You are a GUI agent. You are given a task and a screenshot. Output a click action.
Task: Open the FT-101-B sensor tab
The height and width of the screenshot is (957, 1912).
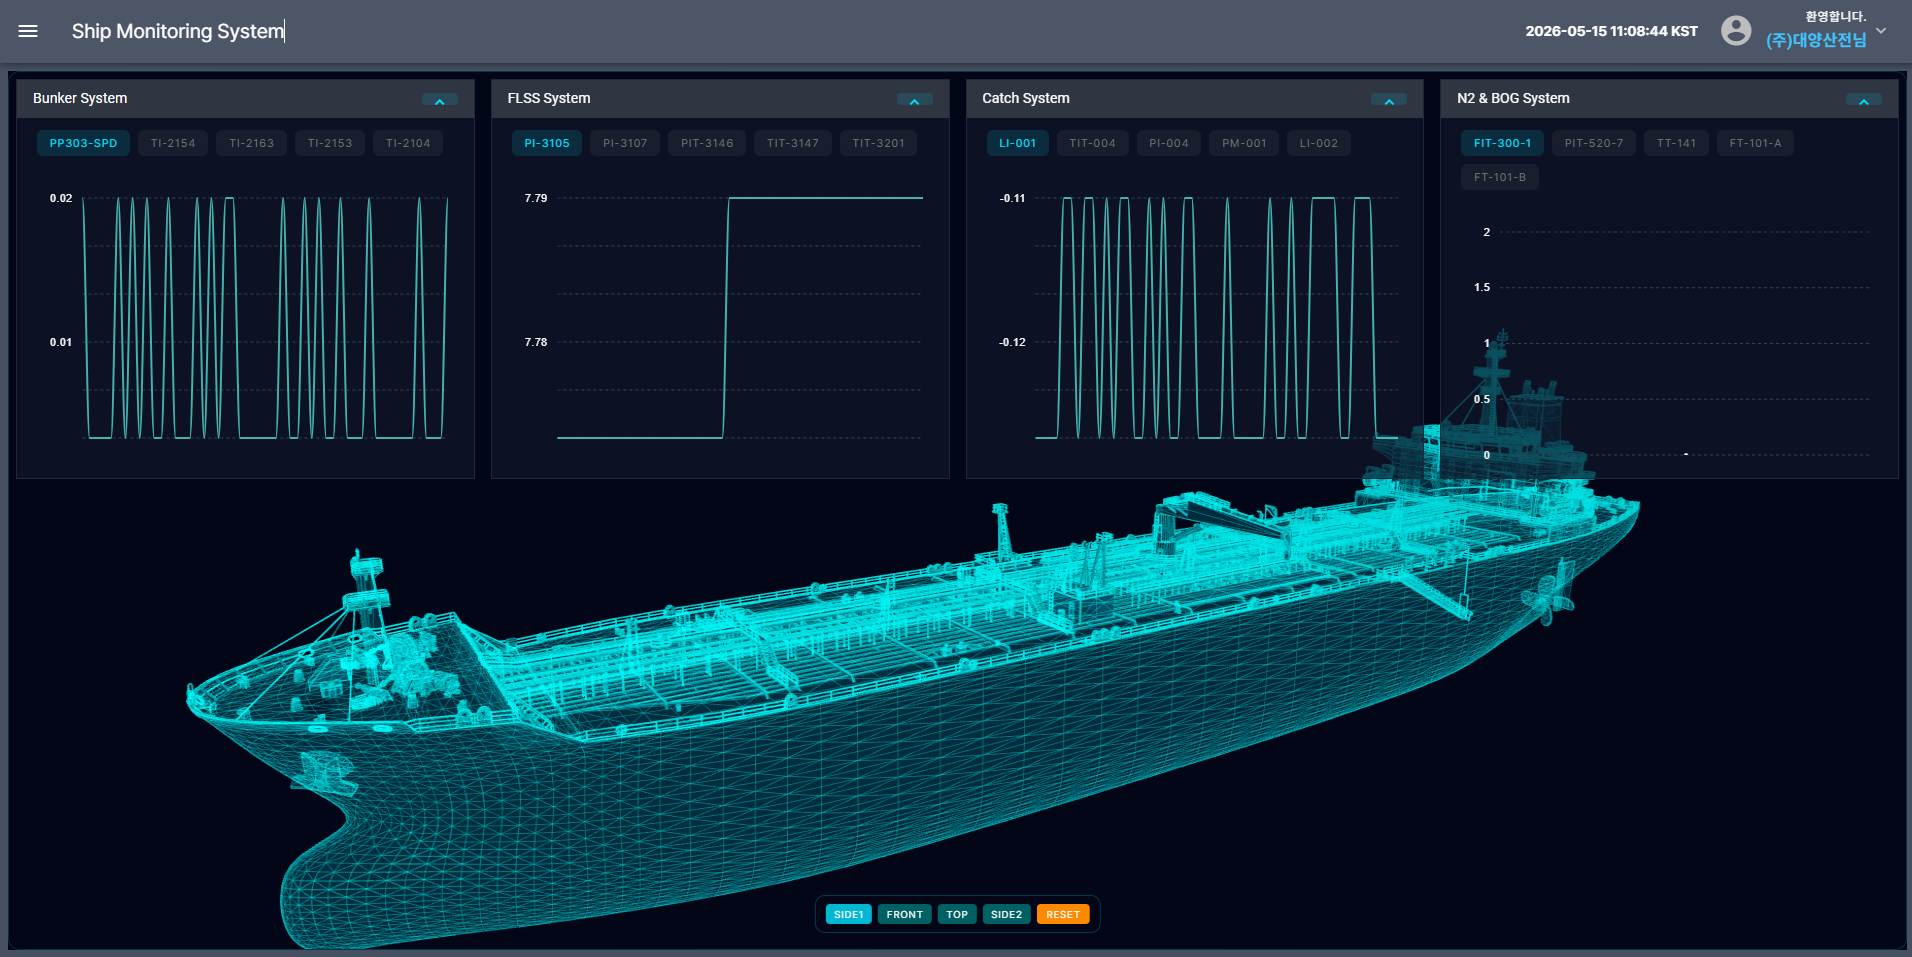click(1500, 177)
